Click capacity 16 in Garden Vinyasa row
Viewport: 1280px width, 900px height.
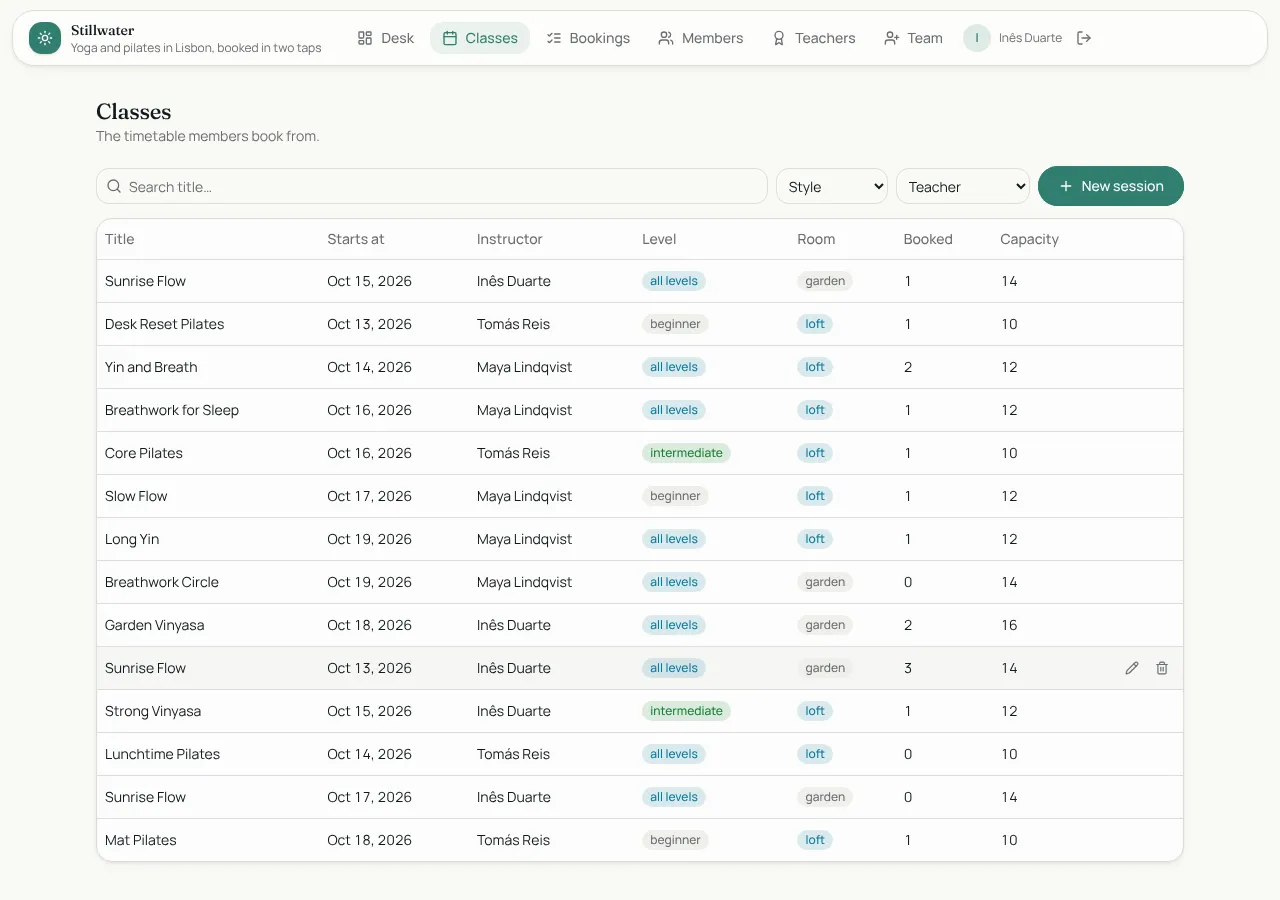[x=1009, y=625]
